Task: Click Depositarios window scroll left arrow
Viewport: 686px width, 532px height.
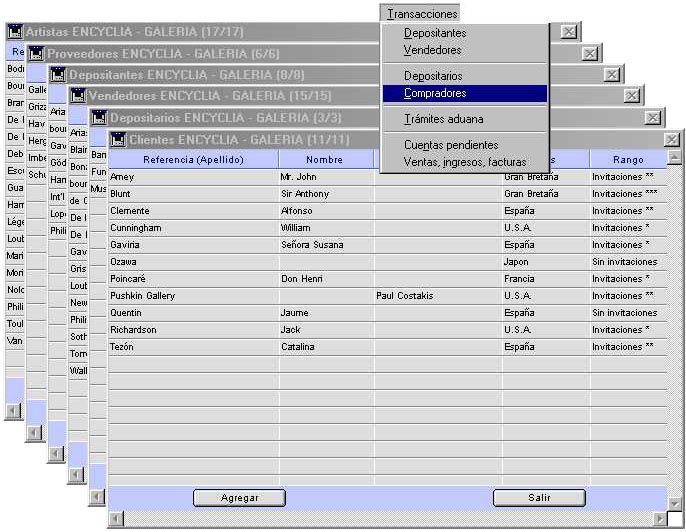Action: (x=97, y=497)
